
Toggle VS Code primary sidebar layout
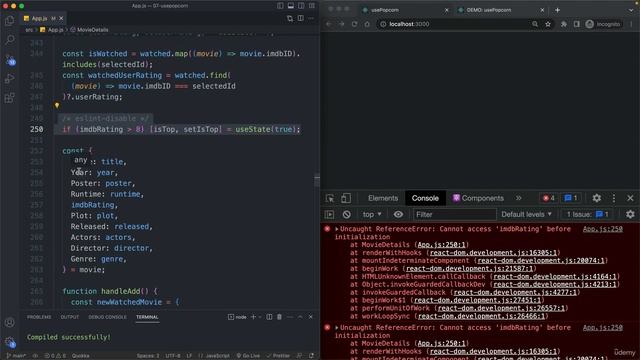click(280, 6)
